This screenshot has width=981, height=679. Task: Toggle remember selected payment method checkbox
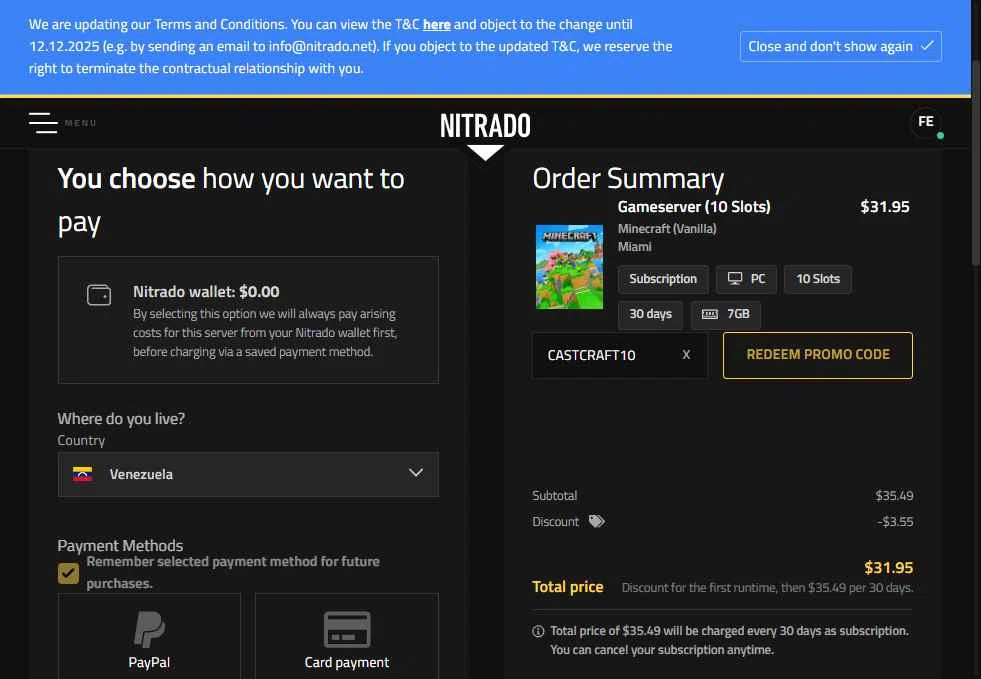(x=68, y=573)
